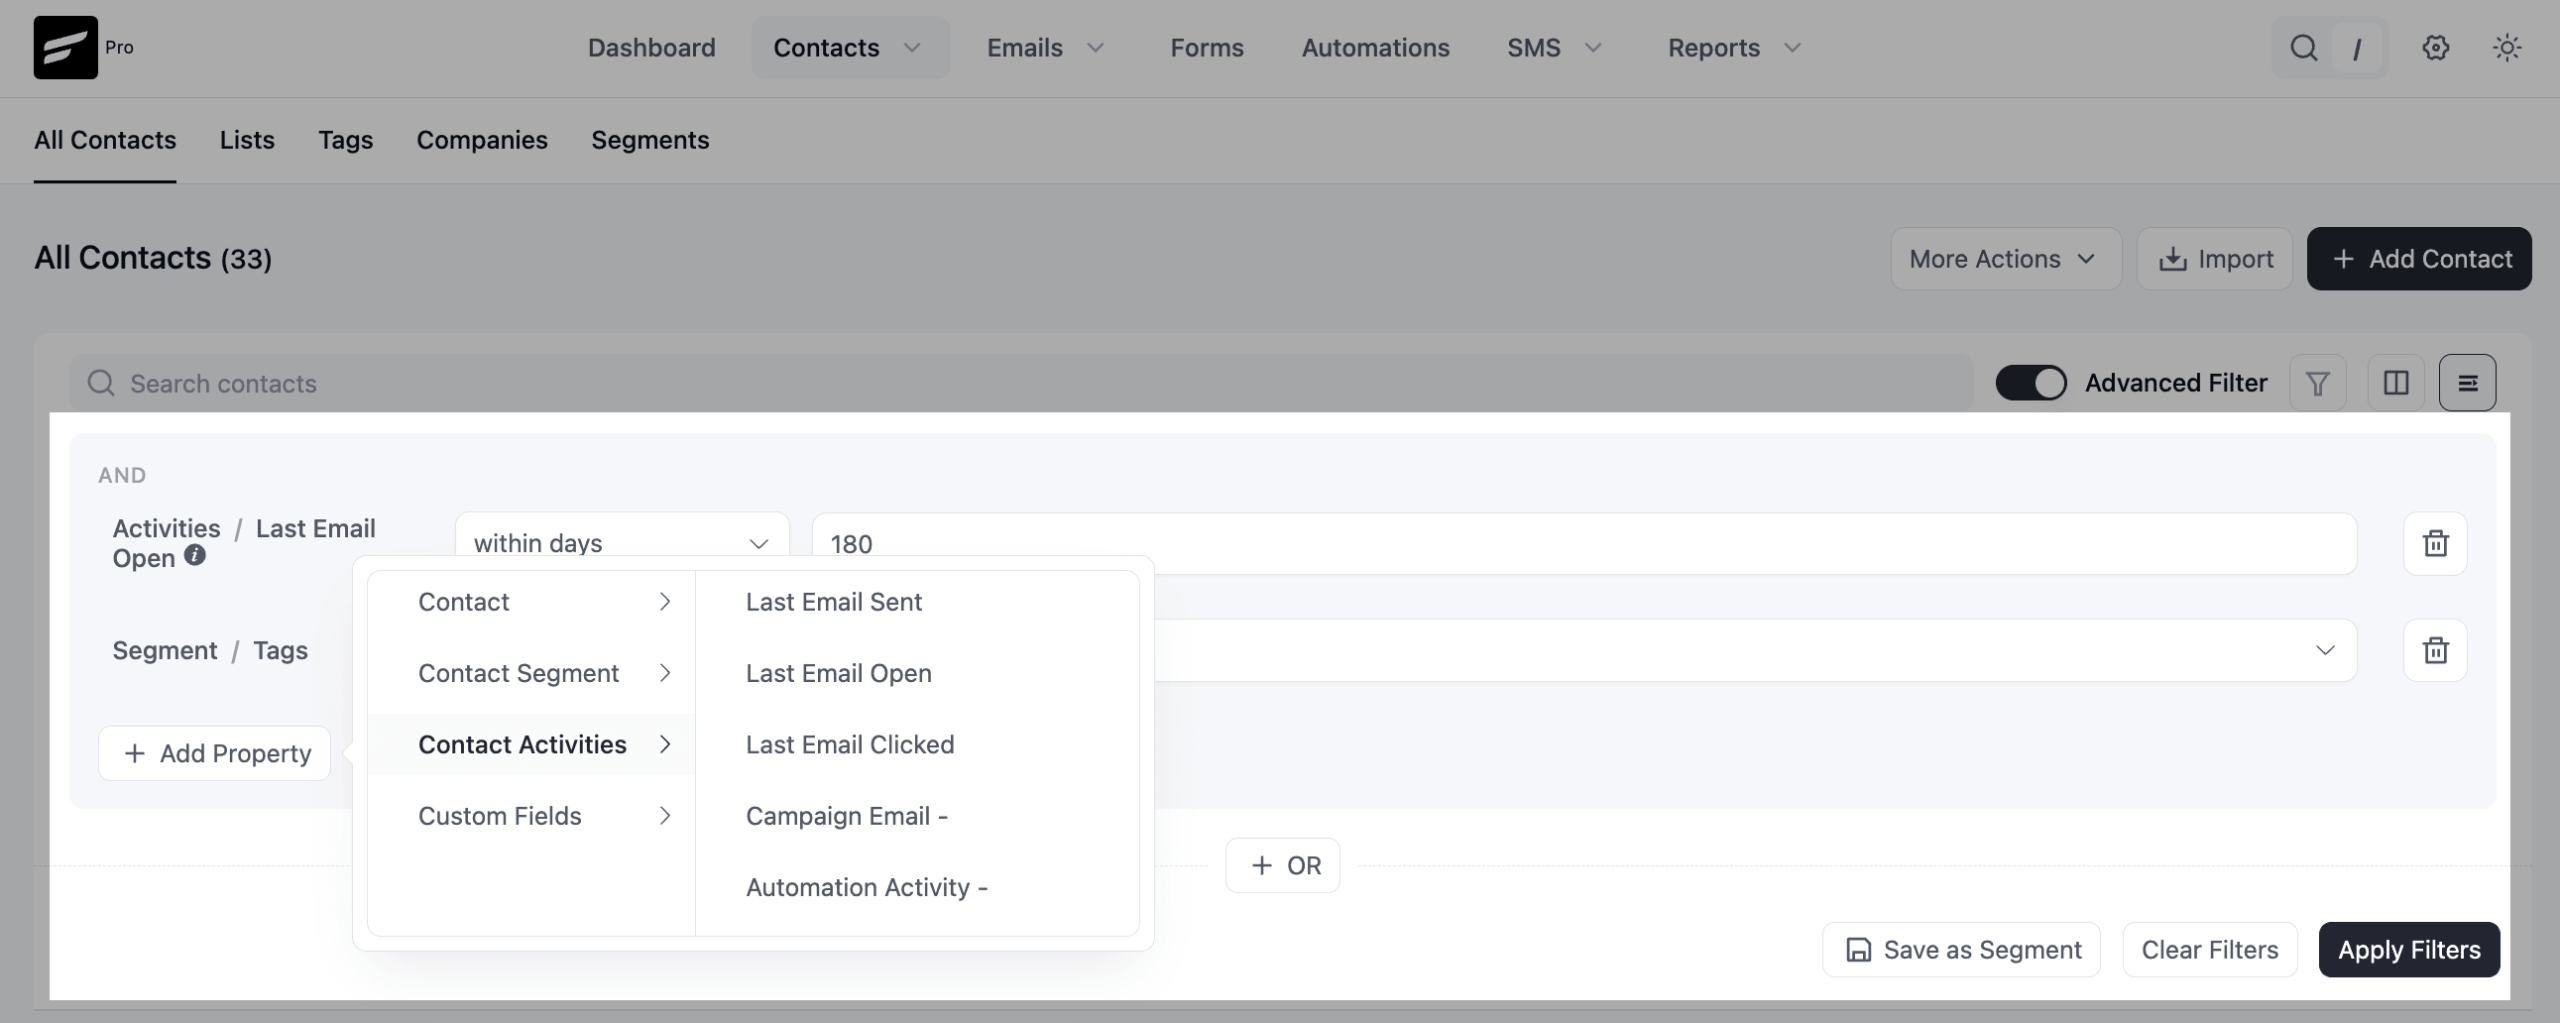Image resolution: width=2560 pixels, height=1023 pixels.
Task: Click Save as Segment
Action: tap(1961, 949)
